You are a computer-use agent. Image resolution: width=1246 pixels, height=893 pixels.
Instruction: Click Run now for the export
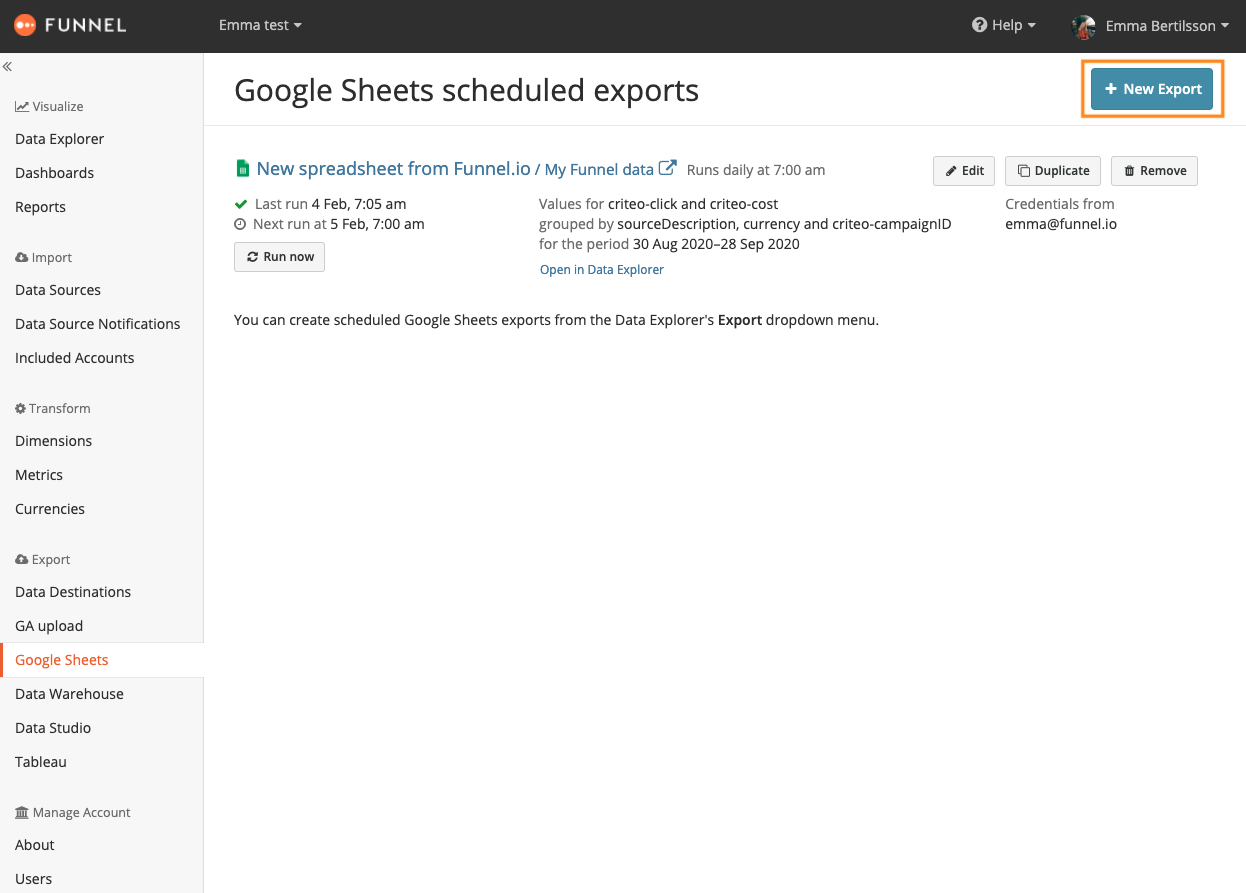[x=279, y=257]
